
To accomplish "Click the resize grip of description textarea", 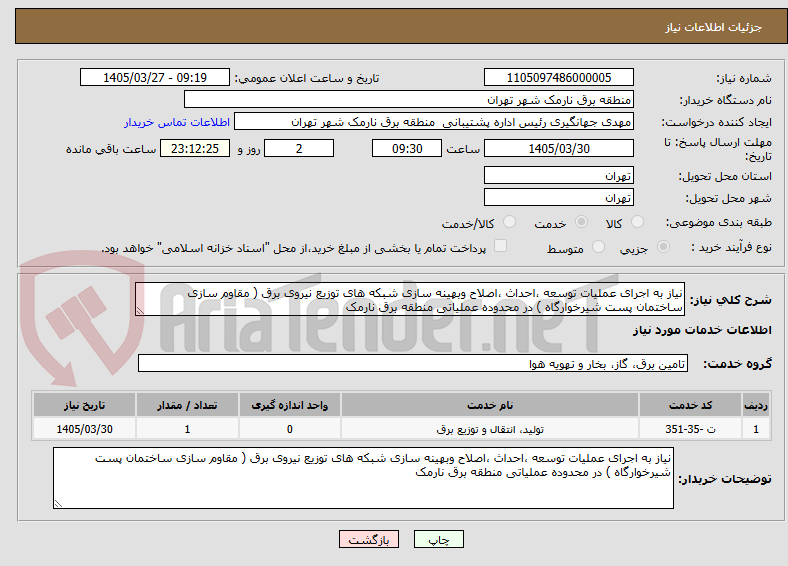I will [140, 312].
